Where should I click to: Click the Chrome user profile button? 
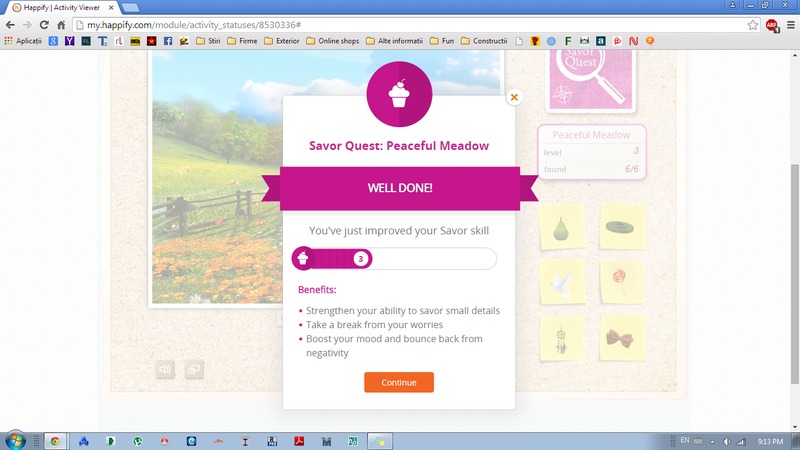click(x=732, y=5)
